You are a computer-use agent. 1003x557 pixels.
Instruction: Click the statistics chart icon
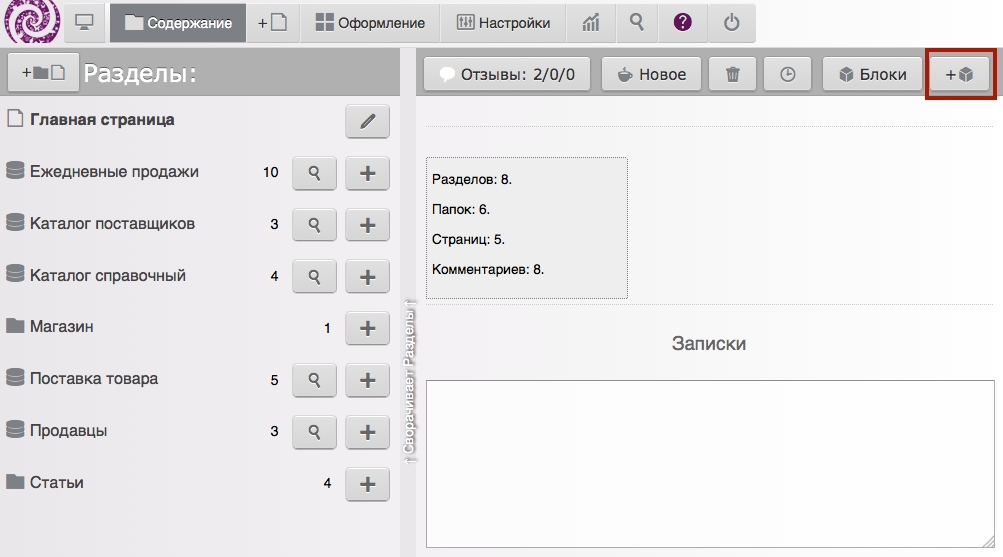tap(591, 22)
